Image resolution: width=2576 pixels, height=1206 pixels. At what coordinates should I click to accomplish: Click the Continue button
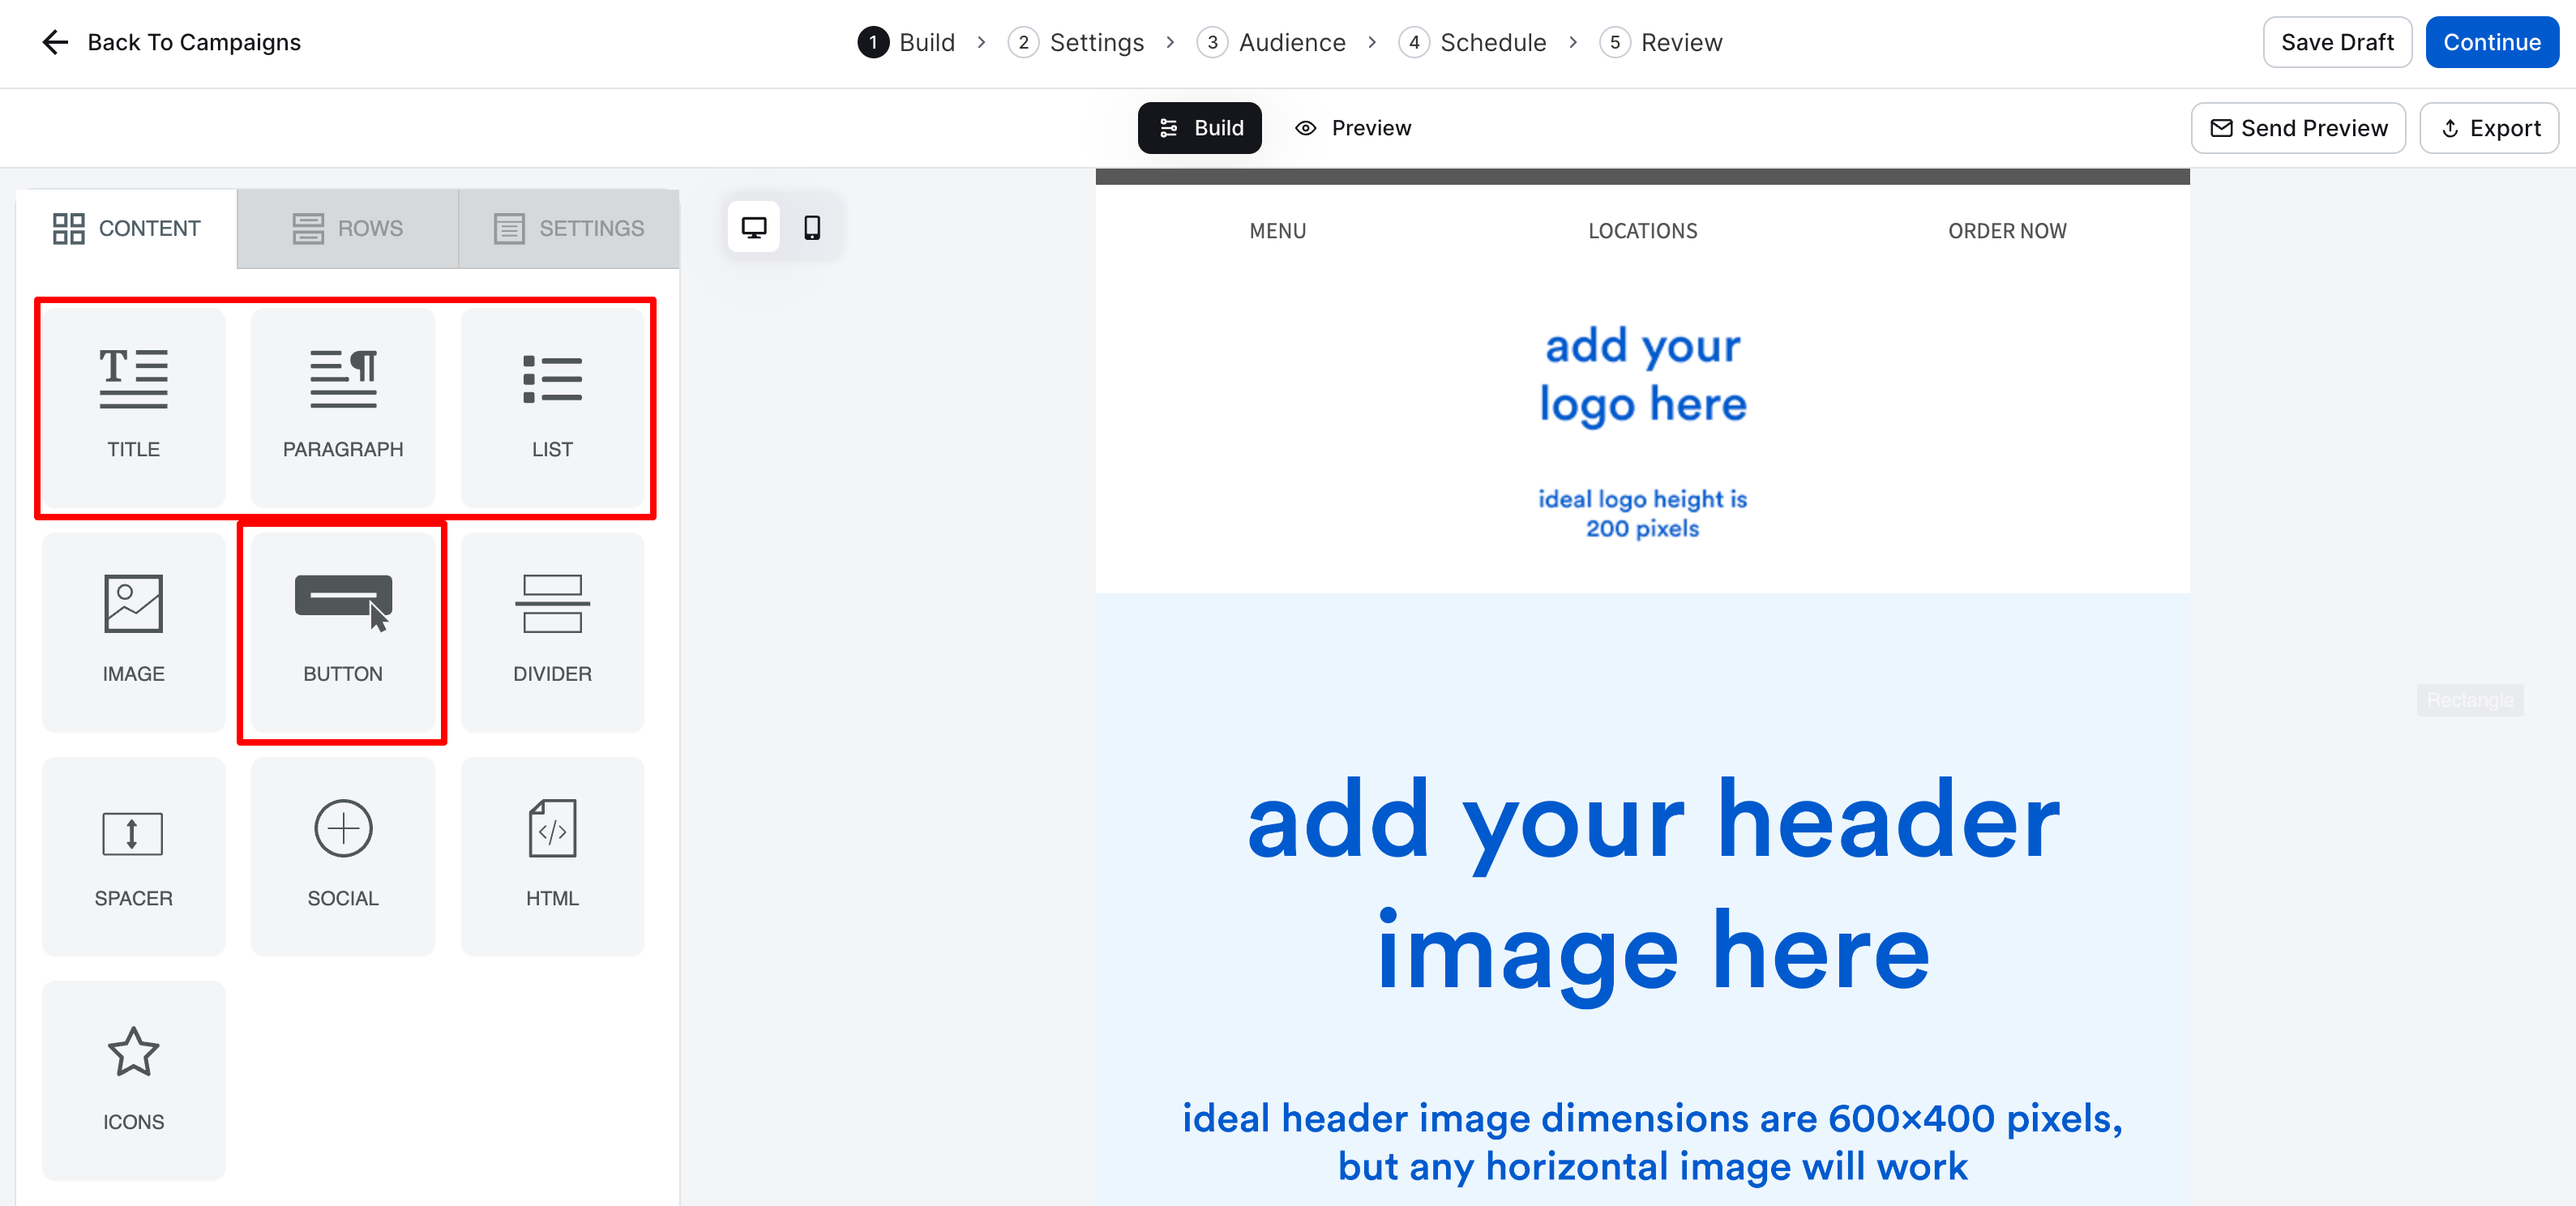click(2491, 42)
